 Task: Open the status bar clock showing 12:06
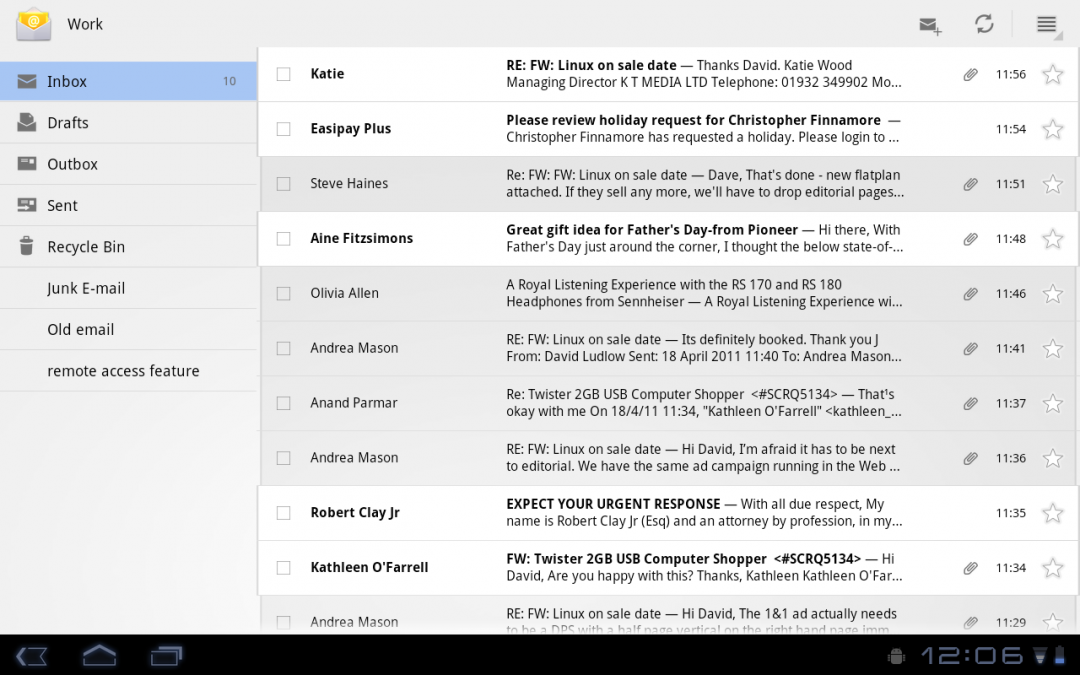pos(972,655)
